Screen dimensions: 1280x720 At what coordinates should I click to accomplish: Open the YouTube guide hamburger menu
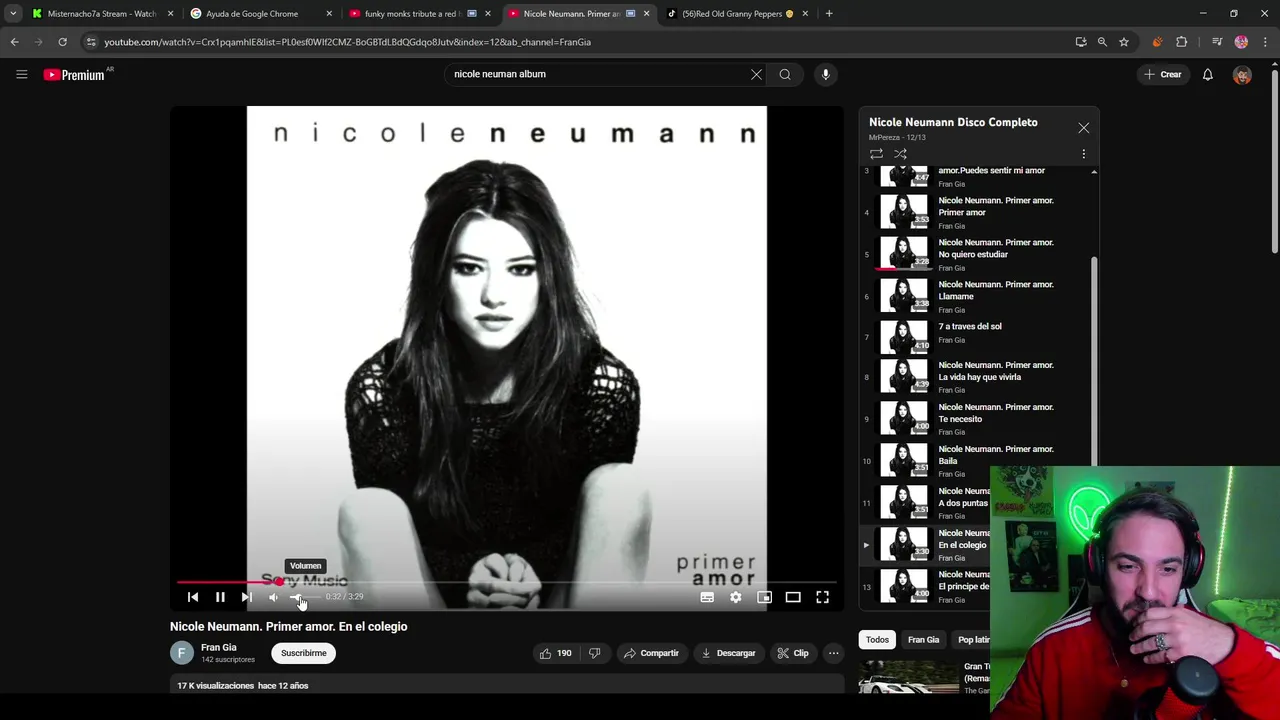pos(21,74)
